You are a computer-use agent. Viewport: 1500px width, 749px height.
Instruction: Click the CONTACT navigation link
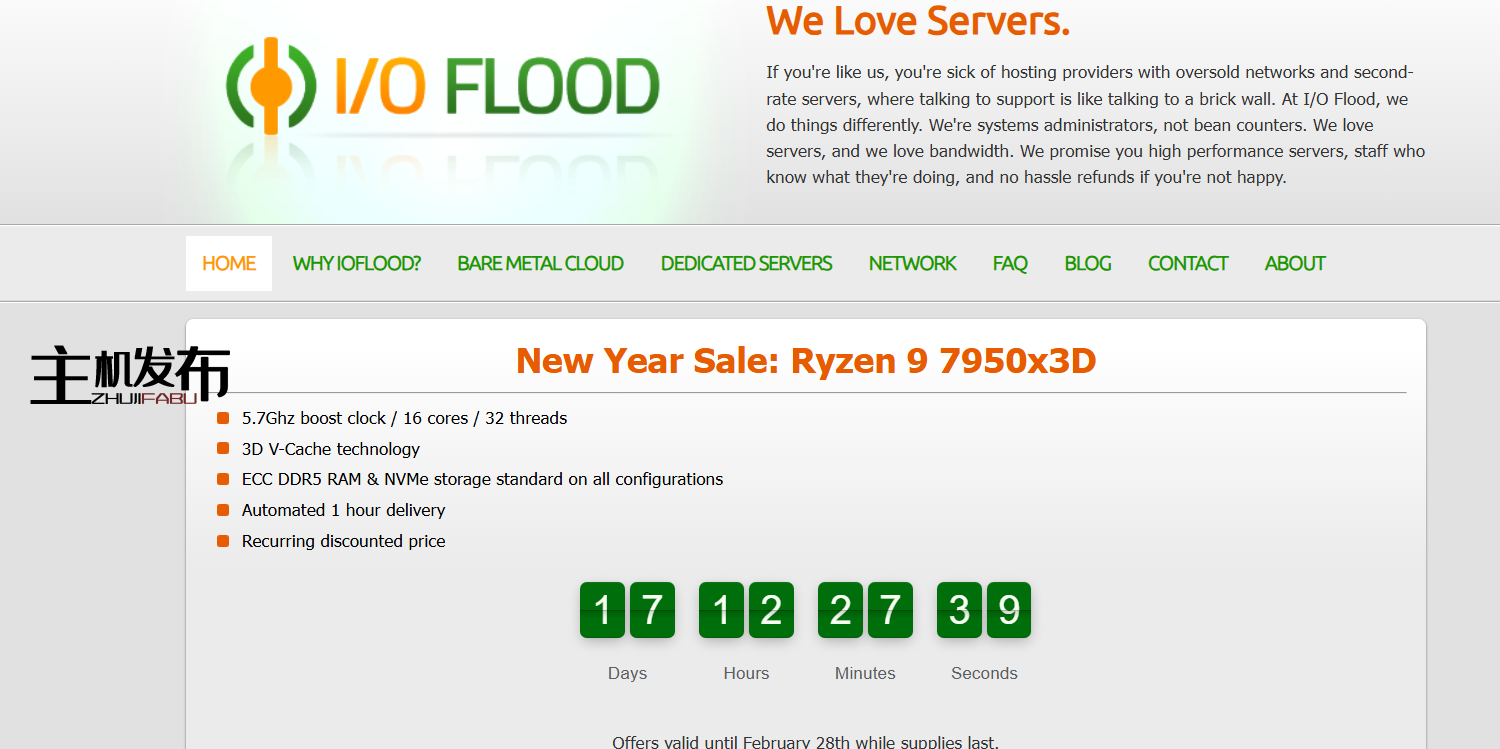1188,264
